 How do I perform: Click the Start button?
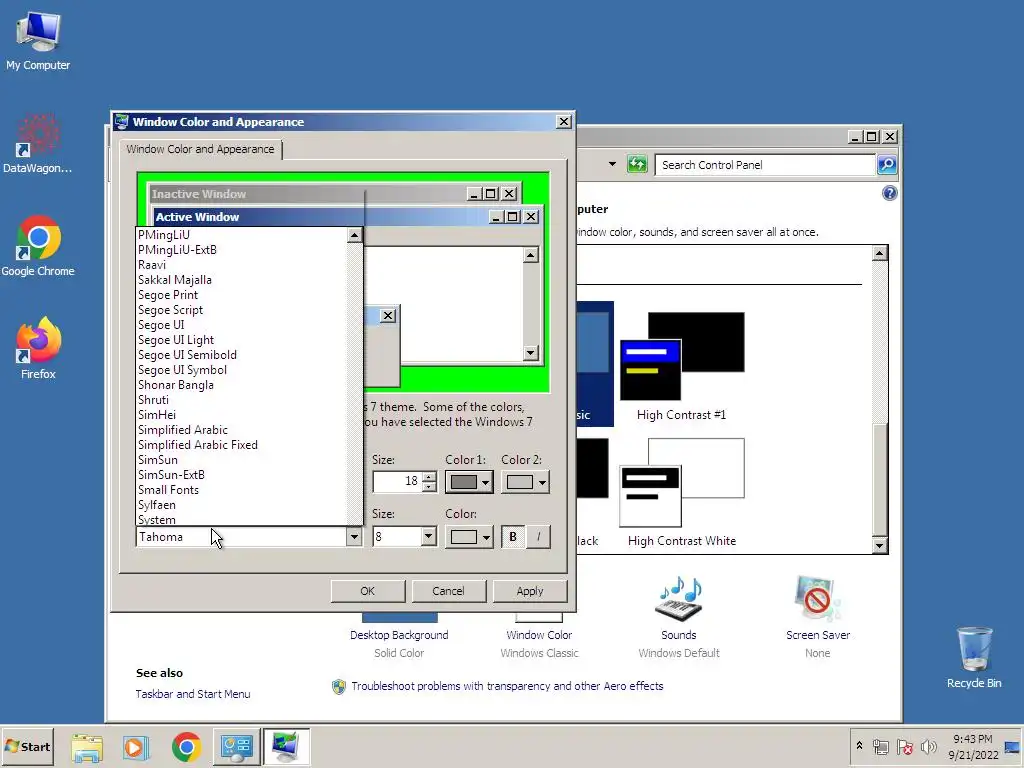click(x=27, y=746)
